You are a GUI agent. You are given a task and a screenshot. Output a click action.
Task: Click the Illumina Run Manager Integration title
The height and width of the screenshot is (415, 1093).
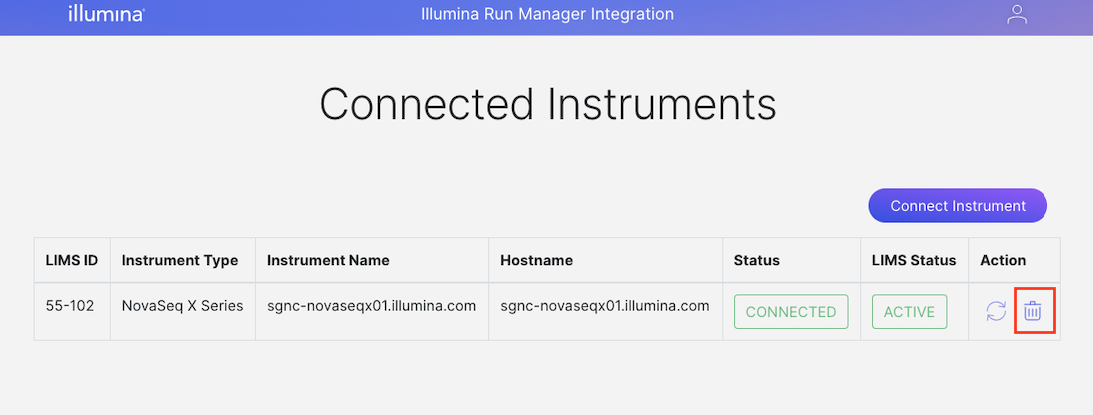click(546, 15)
